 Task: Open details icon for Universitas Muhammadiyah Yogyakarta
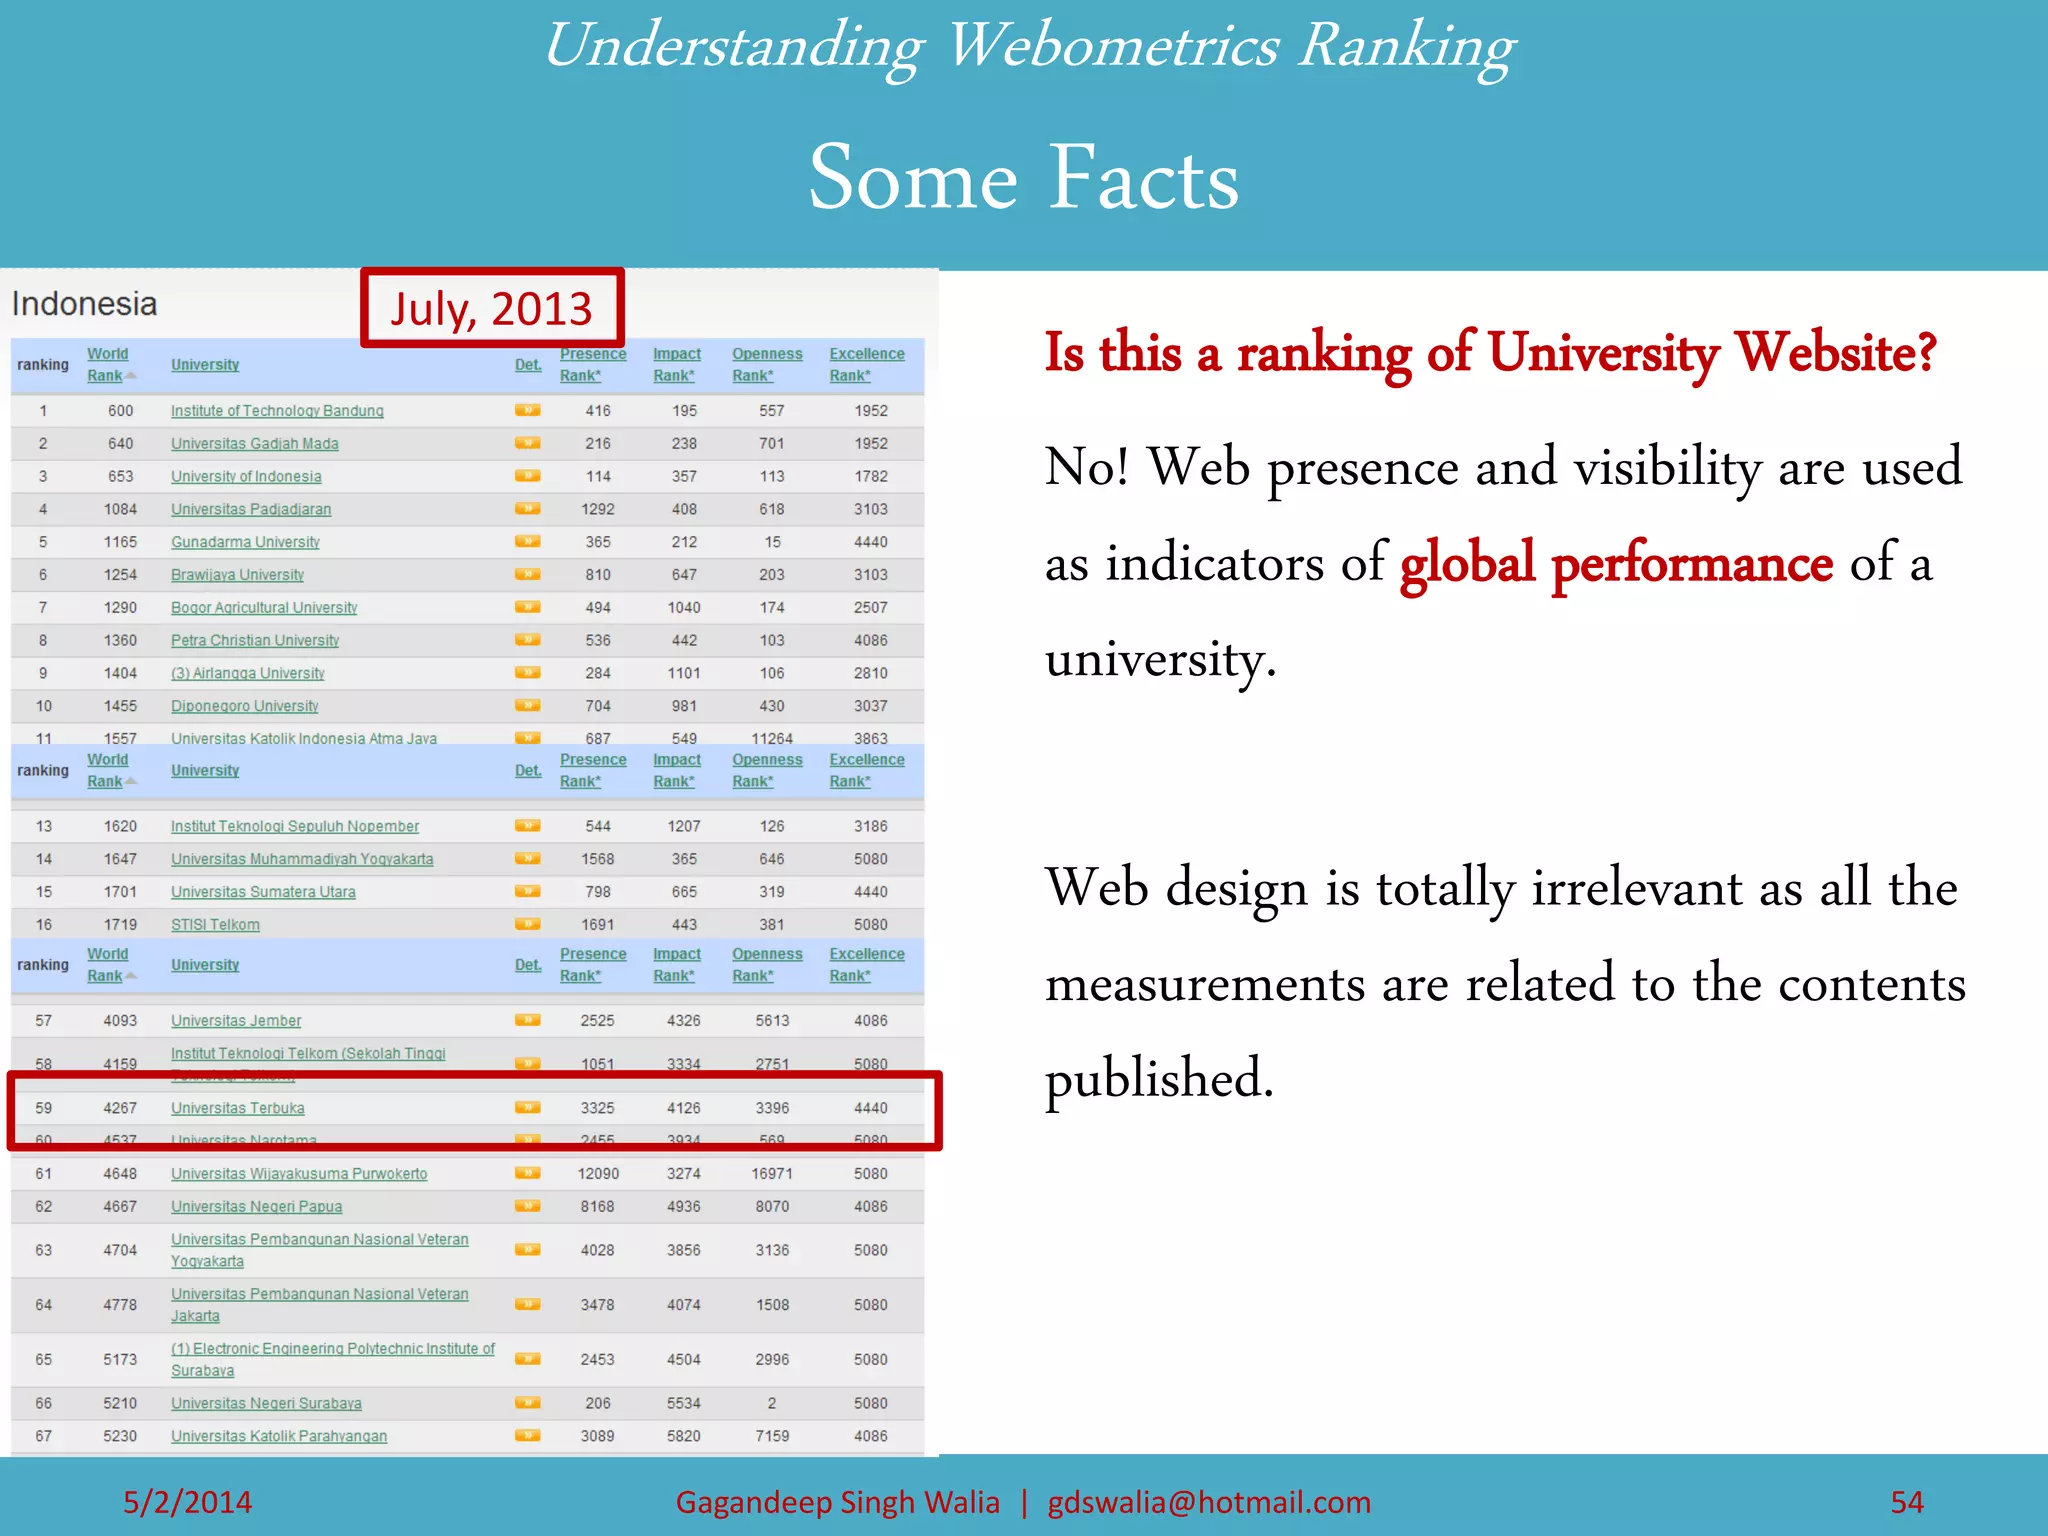click(x=527, y=858)
